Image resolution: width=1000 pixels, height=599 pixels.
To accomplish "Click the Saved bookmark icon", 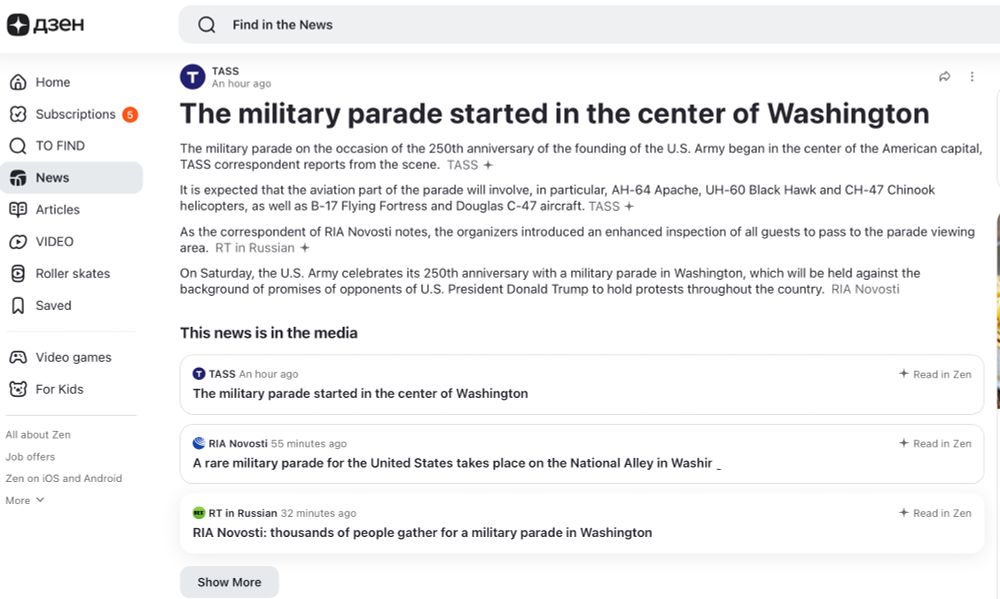I will coord(17,305).
